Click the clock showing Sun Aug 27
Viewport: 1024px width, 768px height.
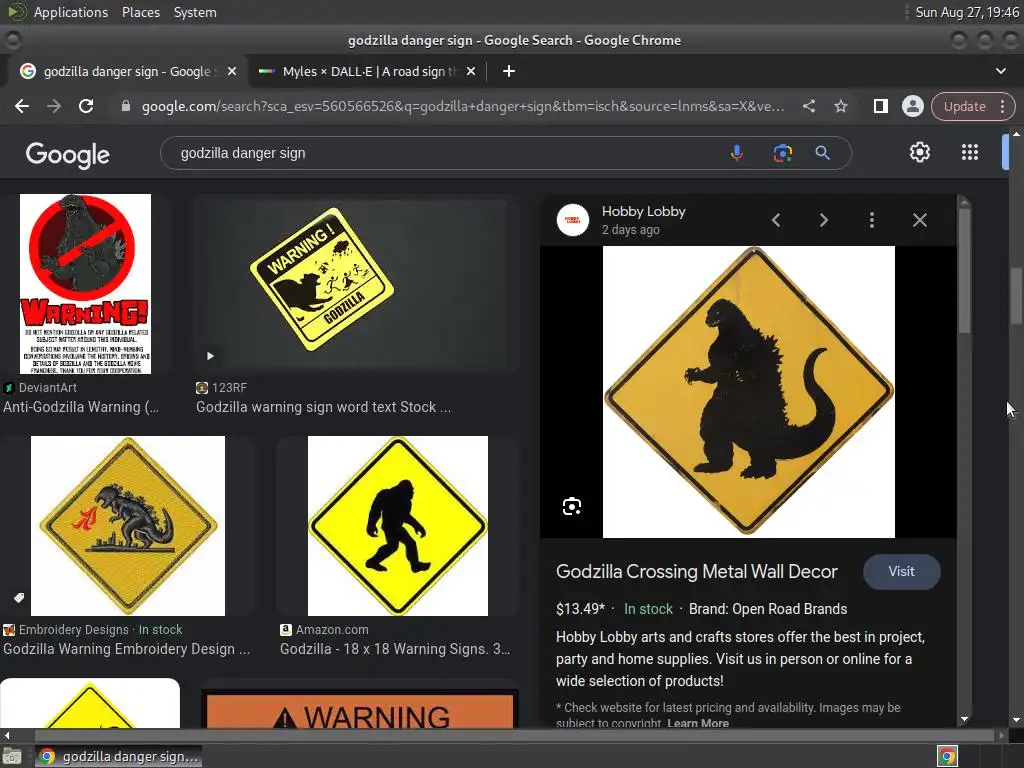[967, 12]
